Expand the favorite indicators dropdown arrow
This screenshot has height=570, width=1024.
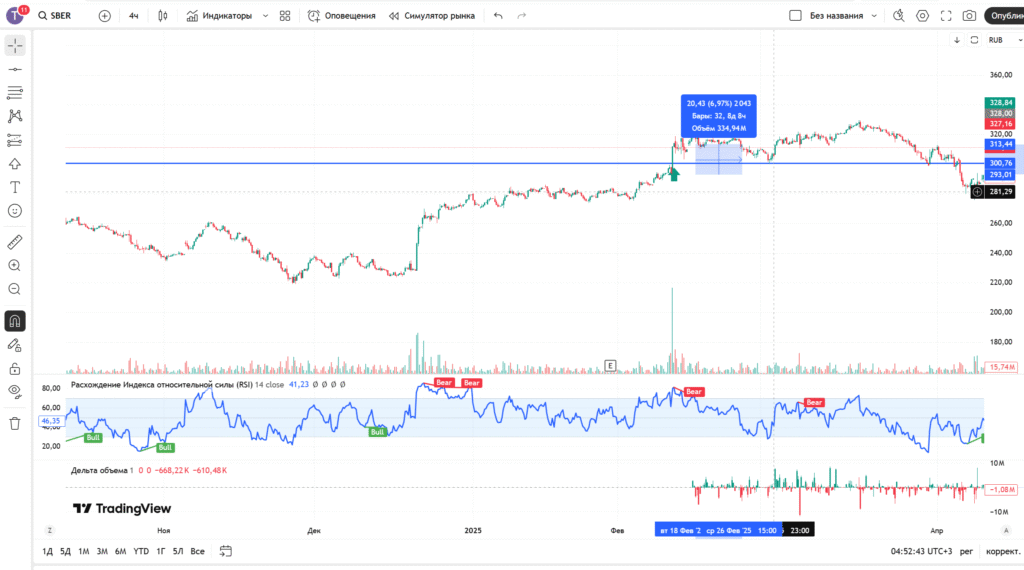point(265,16)
